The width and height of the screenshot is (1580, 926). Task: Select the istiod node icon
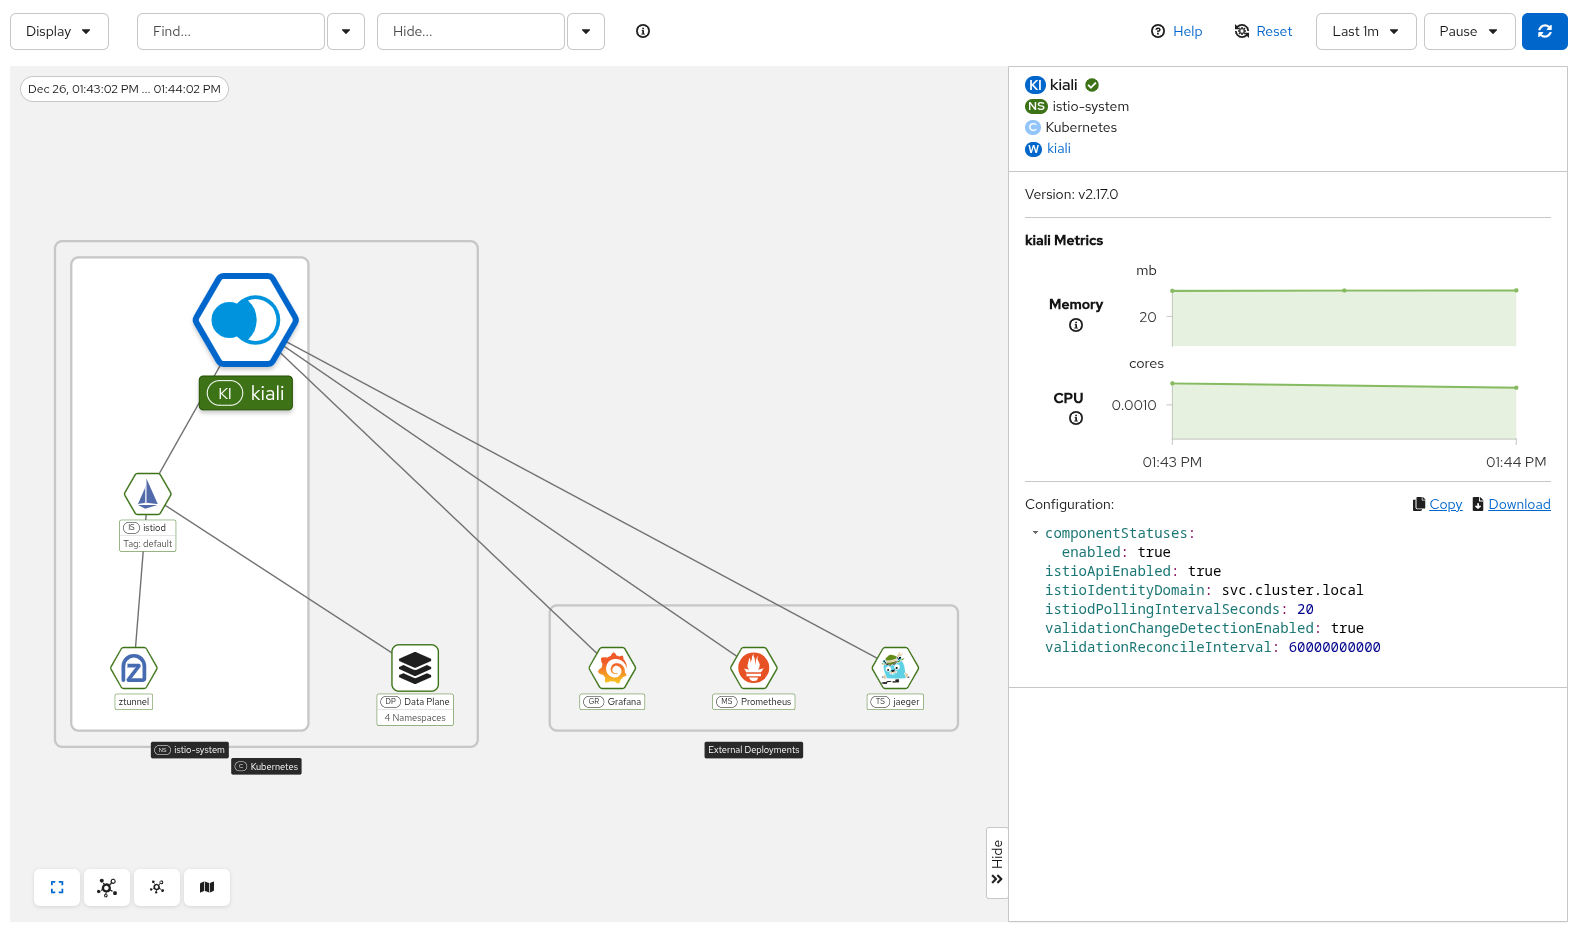pyautogui.click(x=147, y=494)
